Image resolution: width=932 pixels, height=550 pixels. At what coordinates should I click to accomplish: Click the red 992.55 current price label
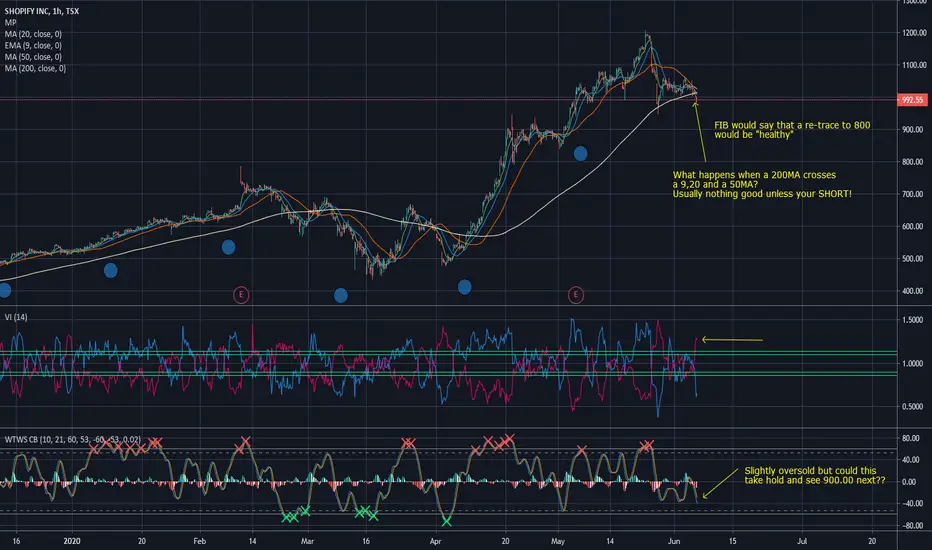912,100
